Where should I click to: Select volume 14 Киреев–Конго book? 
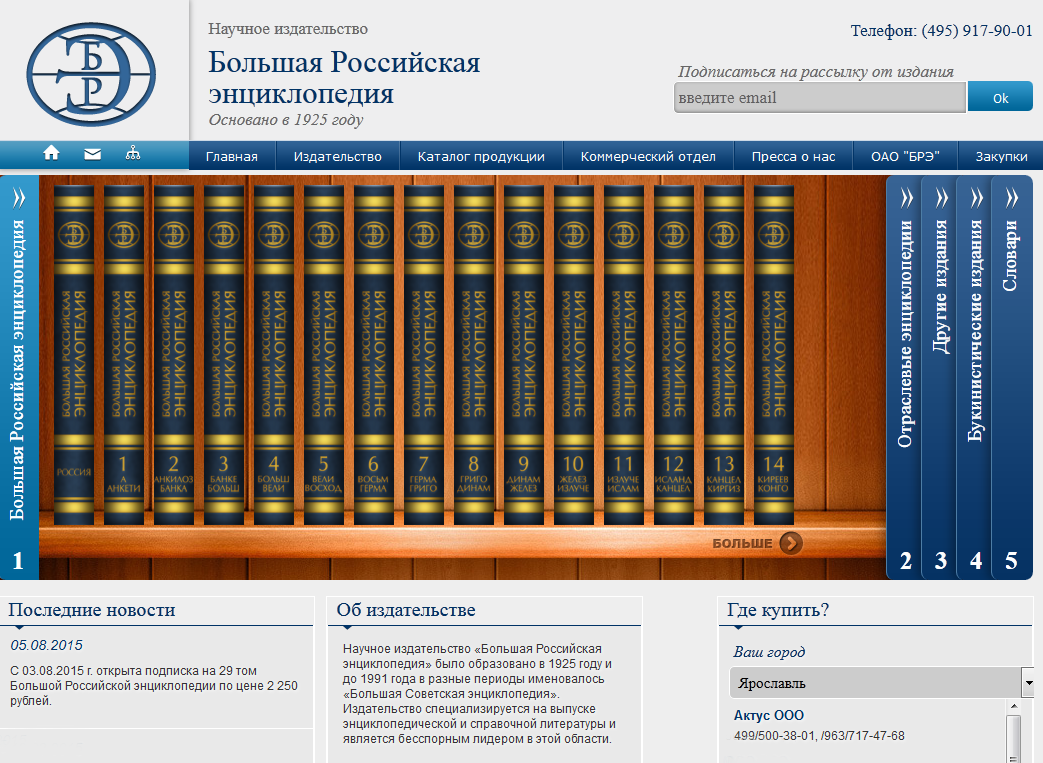774,355
